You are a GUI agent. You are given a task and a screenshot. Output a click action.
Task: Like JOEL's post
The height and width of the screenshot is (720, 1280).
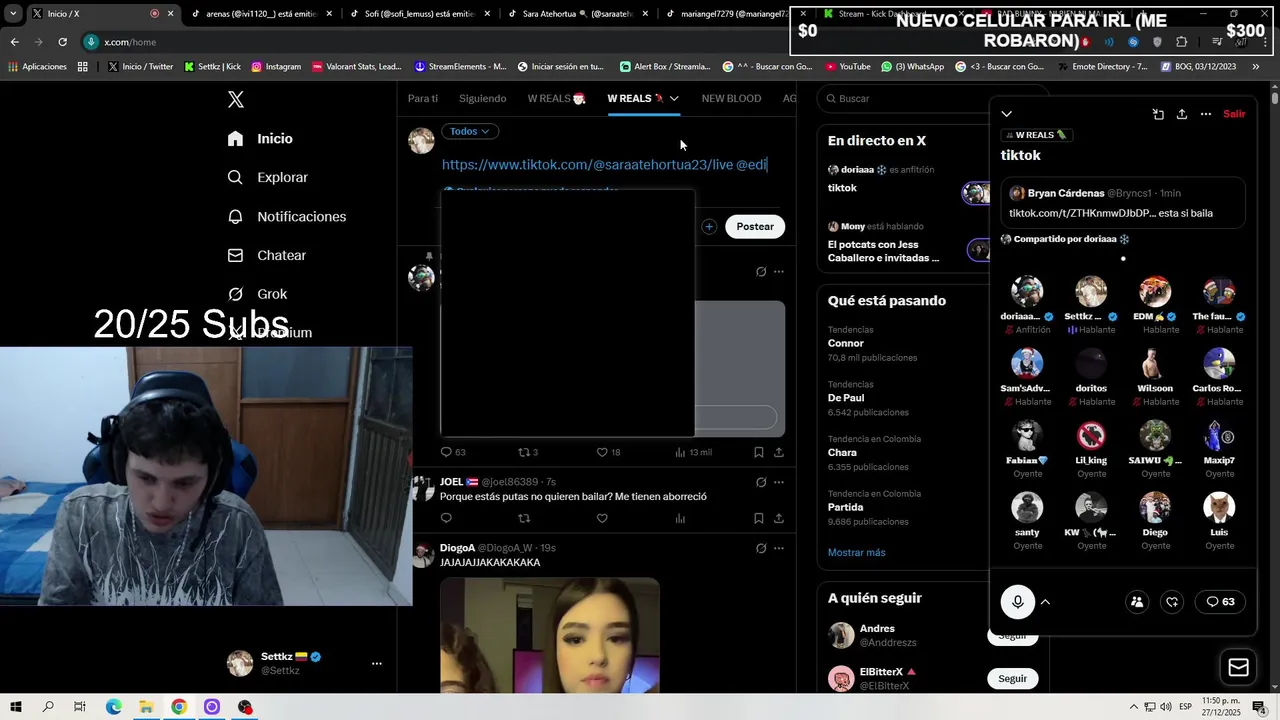(602, 518)
